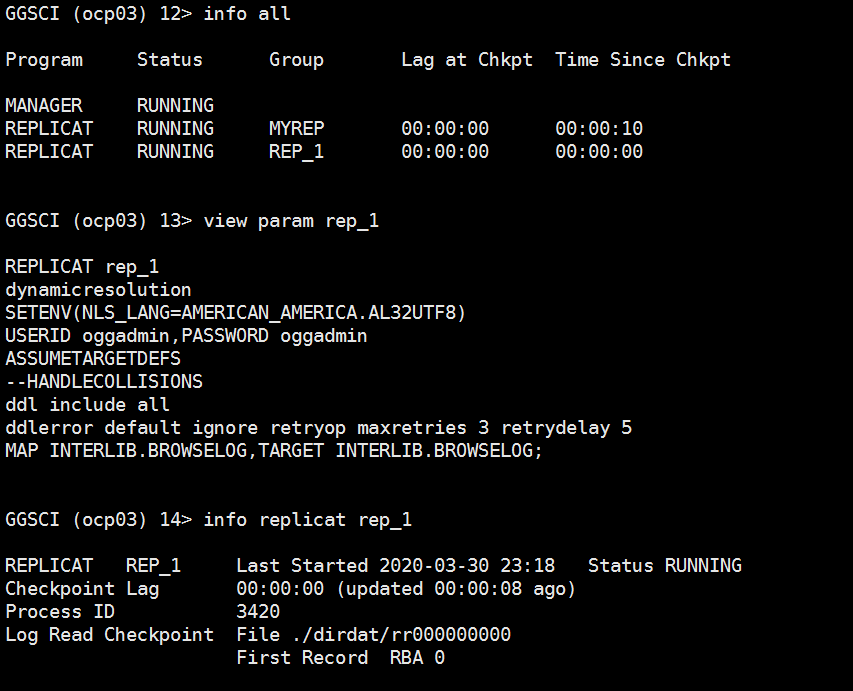Click the 'info replicat rep_1' command text
The image size is (853, 691).
pos(307,520)
